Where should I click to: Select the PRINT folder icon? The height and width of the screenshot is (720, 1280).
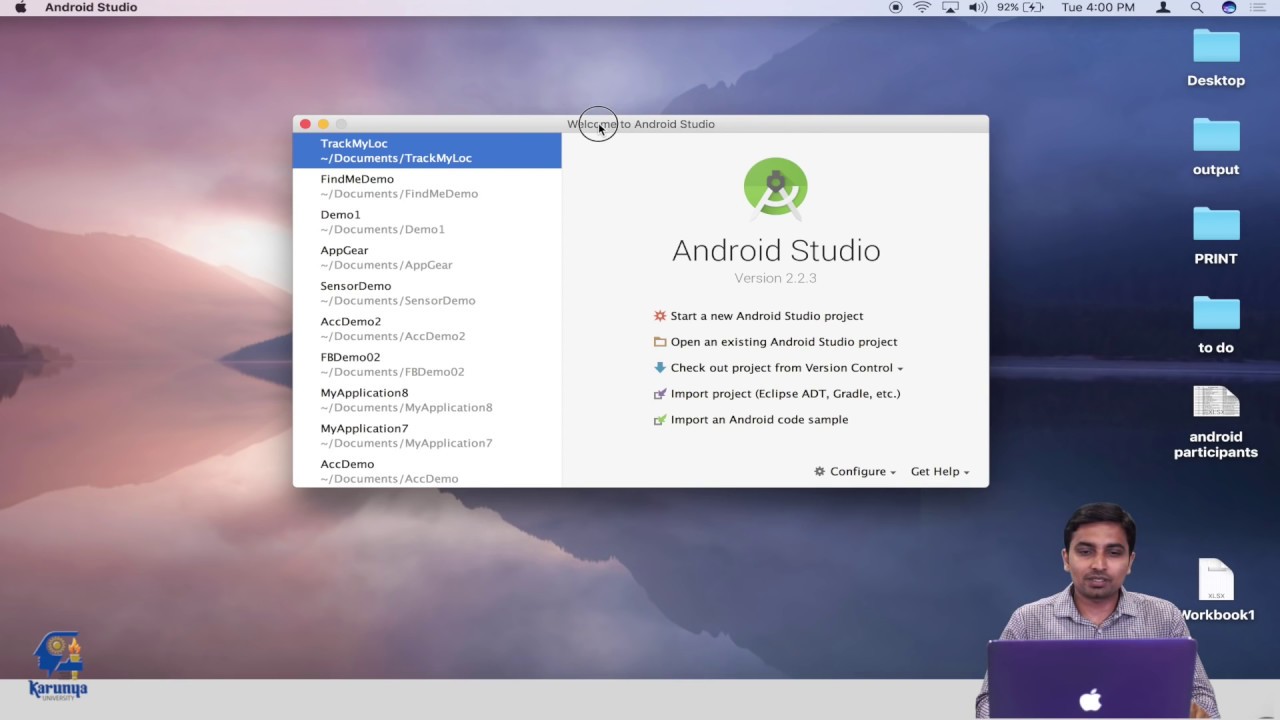[1216, 224]
